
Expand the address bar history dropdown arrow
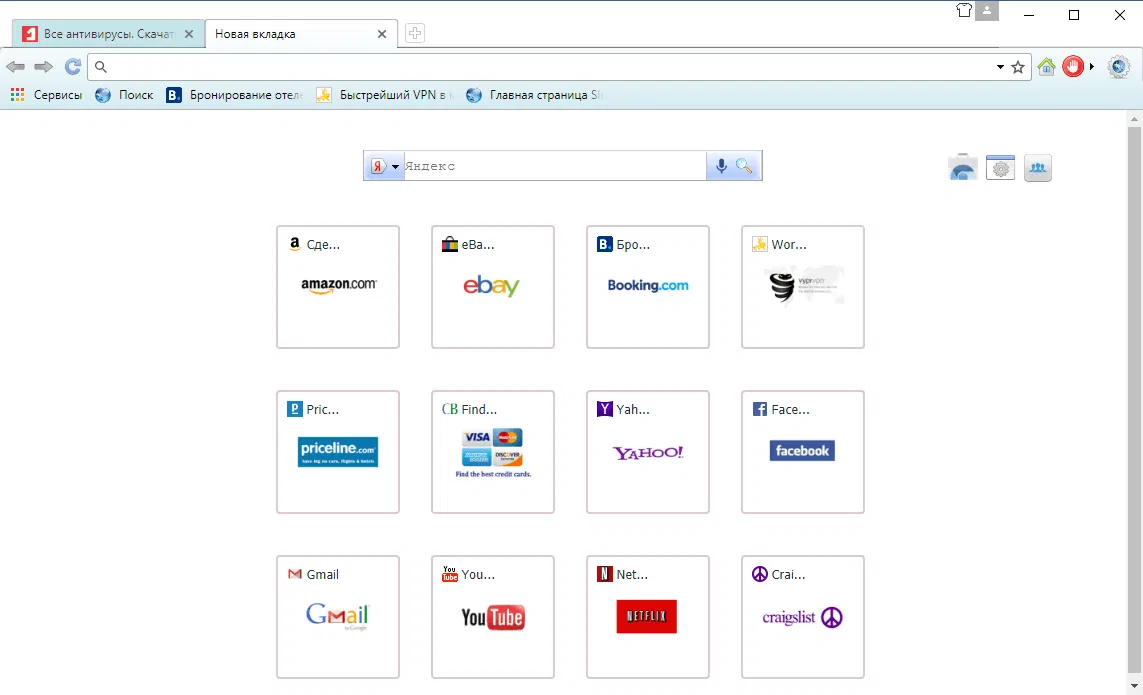coord(1000,67)
